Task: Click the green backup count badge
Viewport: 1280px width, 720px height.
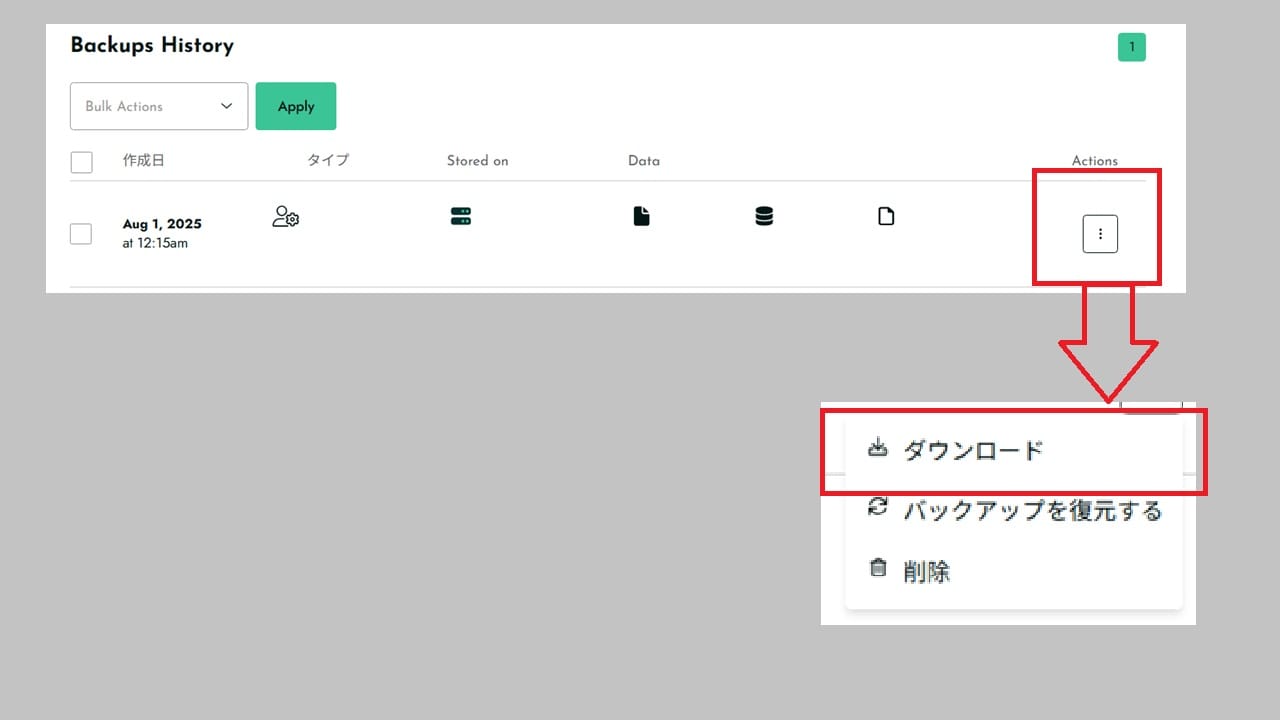Action: pos(1131,47)
